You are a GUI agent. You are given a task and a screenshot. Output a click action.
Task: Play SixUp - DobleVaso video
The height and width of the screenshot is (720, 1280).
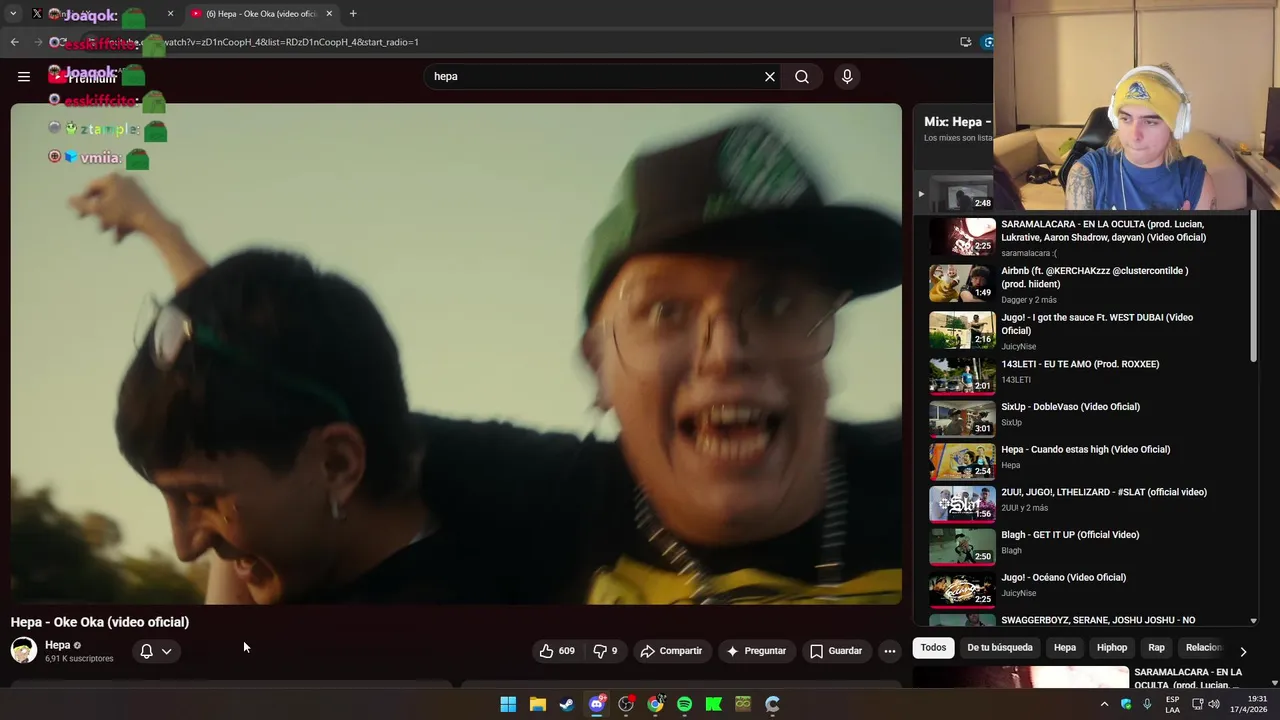(1085, 417)
